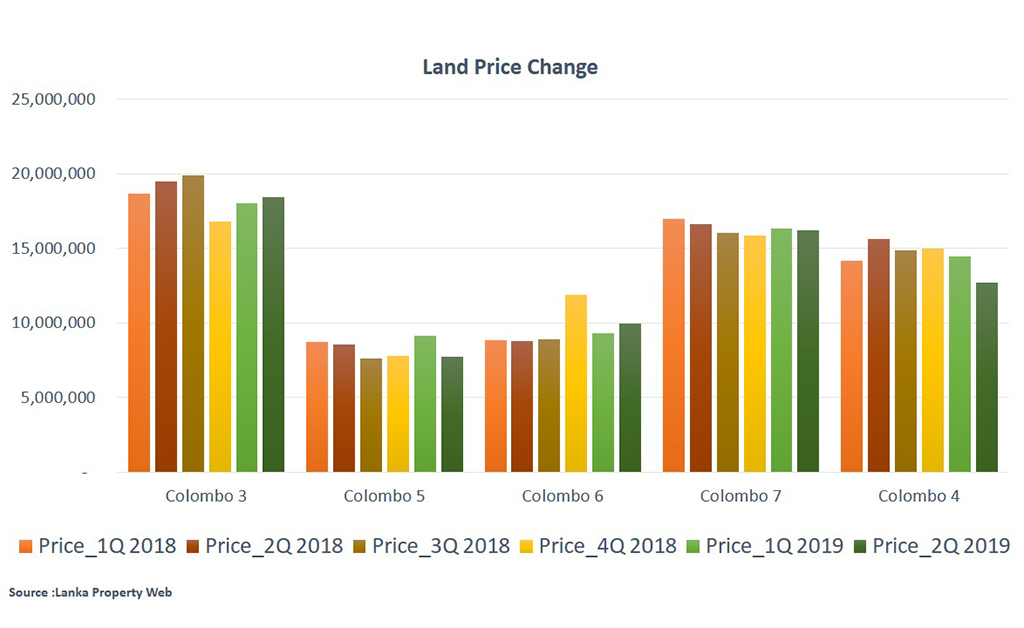The height and width of the screenshot is (628, 1024).
Task: Click the Land Price Change chart title
Action: click(x=510, y=68)
